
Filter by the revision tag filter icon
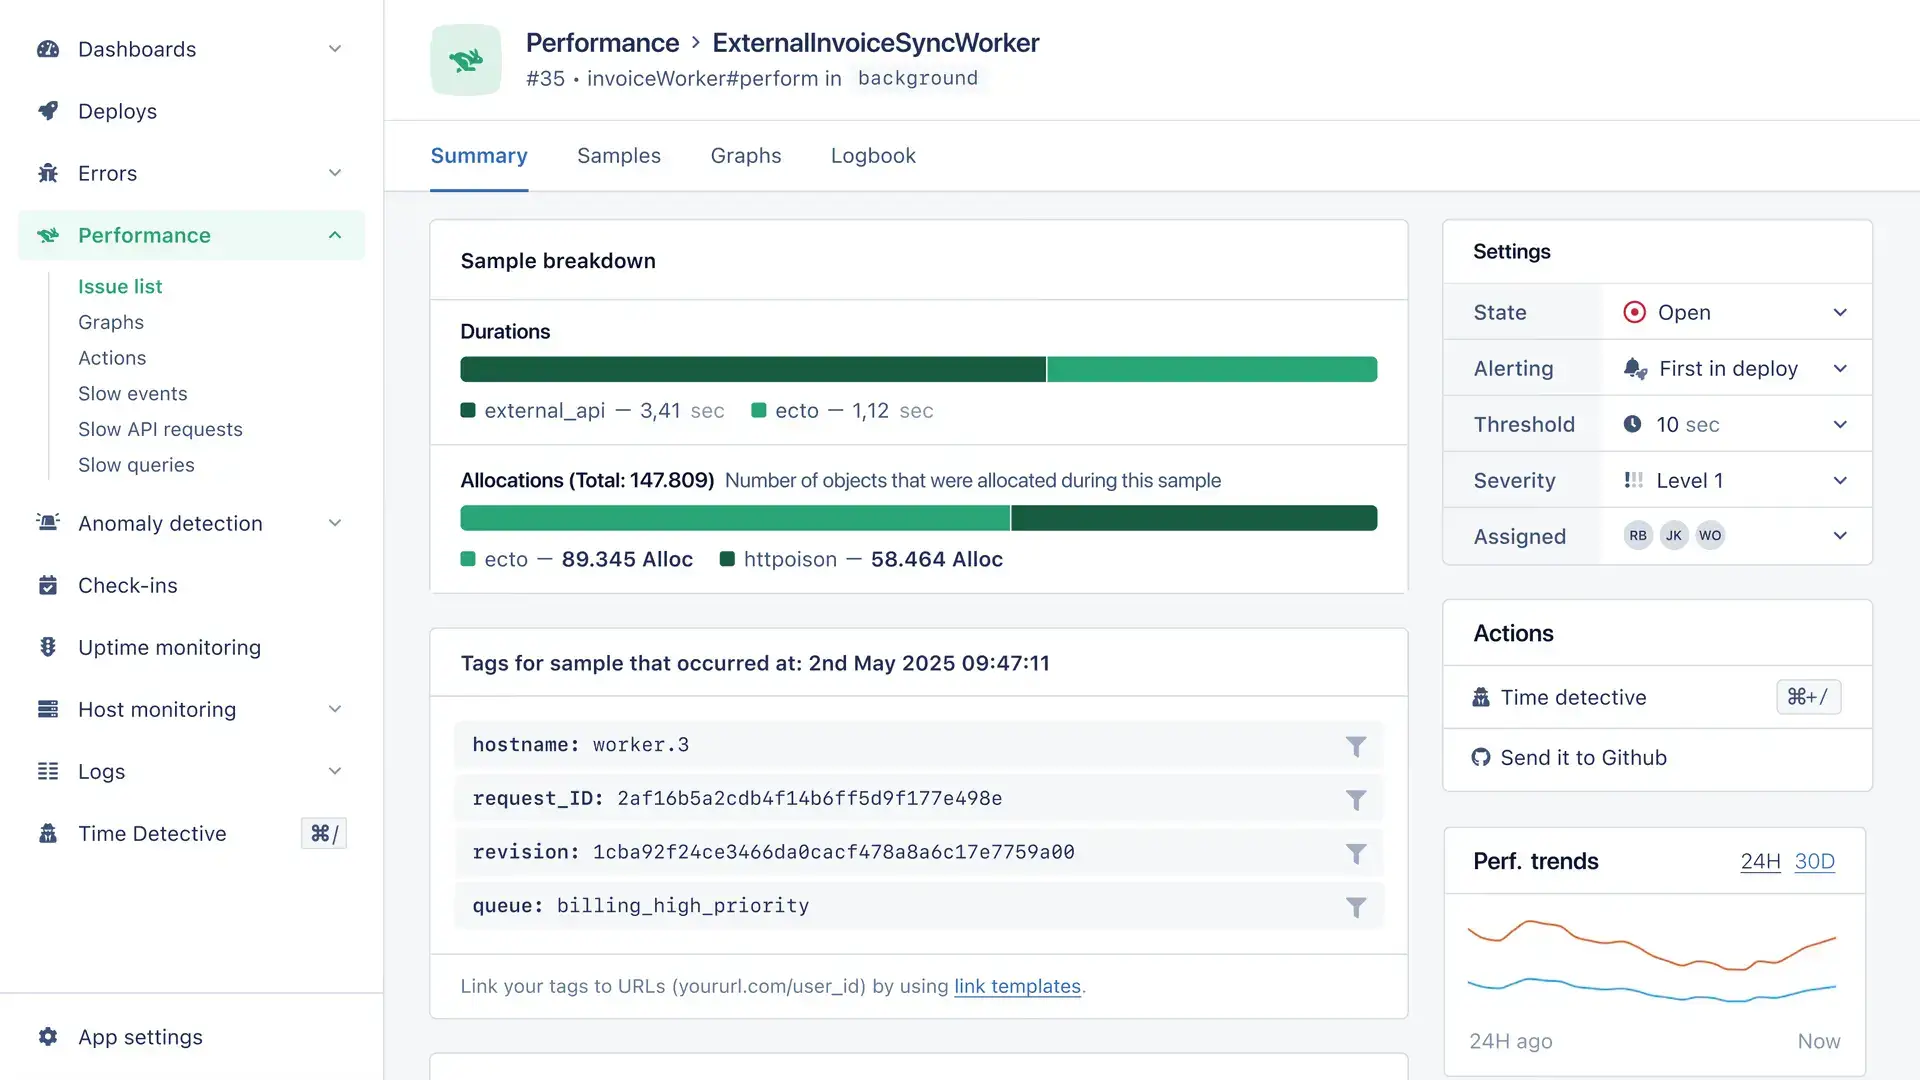point(1356,853)
